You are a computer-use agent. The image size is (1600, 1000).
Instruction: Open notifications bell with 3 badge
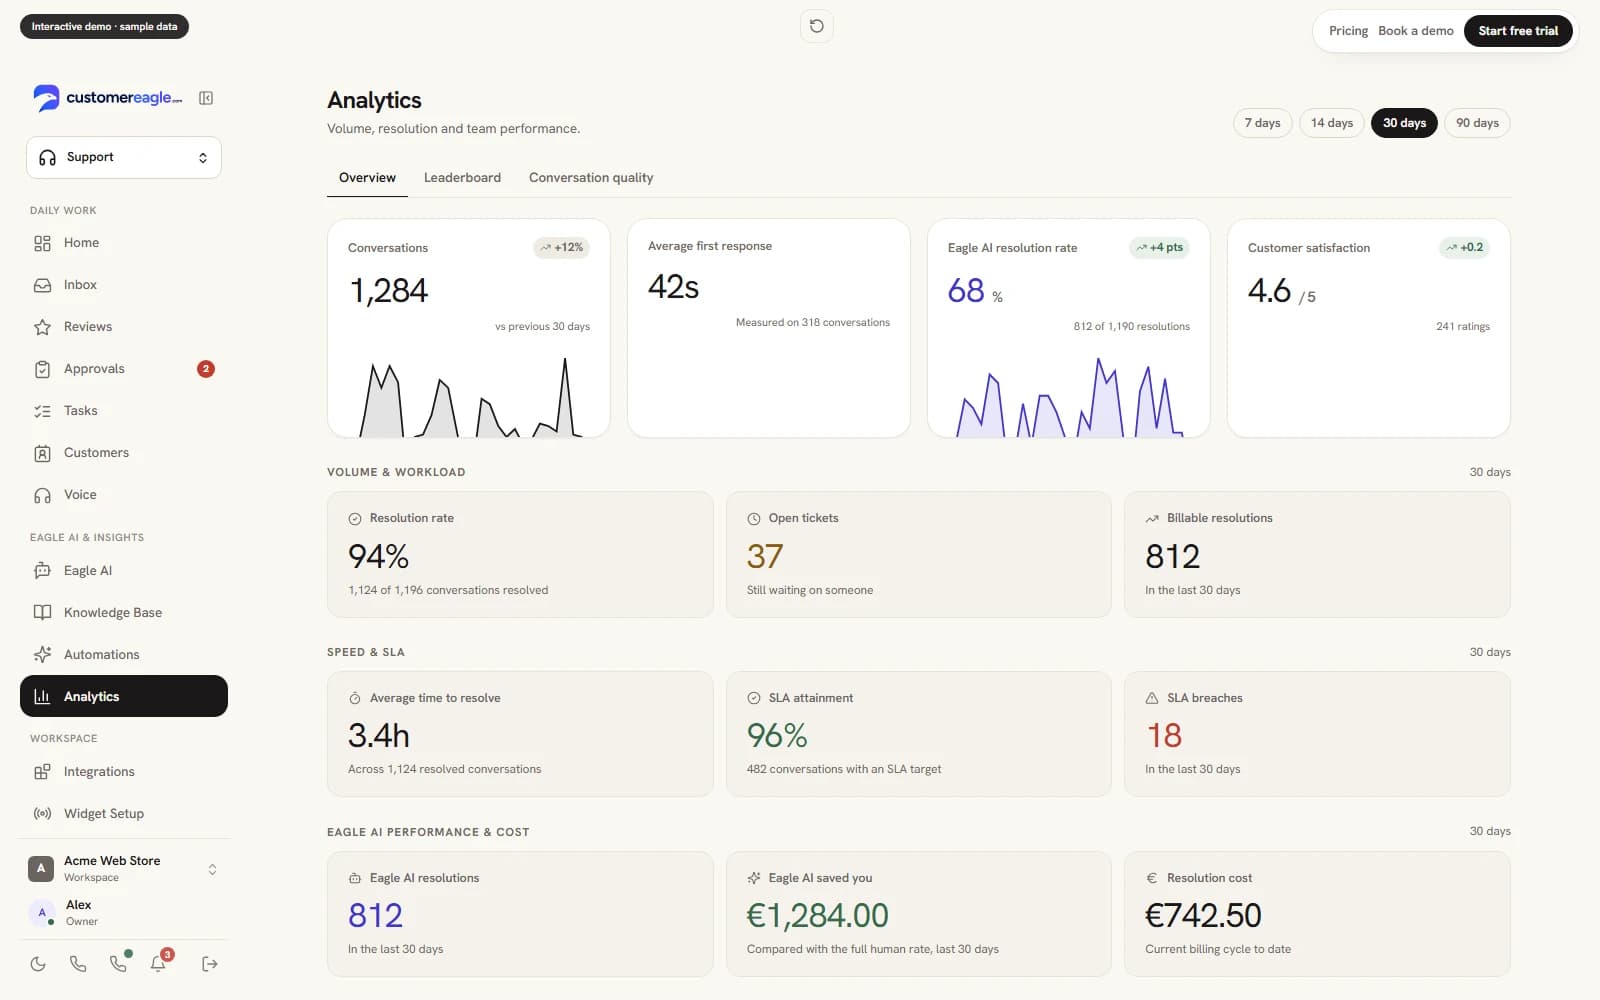coord(159,963)
